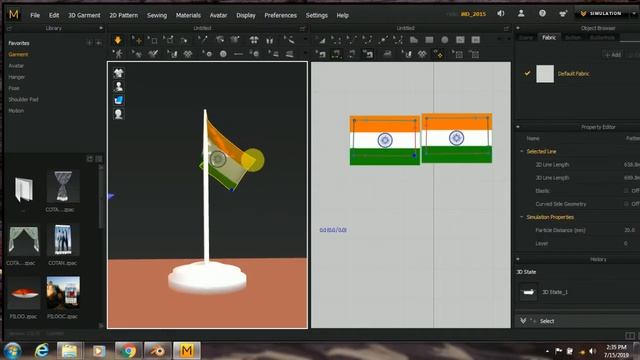Open the Preferences menu
The width and height of the screenshot is (640, 360).
coord(280,15)
